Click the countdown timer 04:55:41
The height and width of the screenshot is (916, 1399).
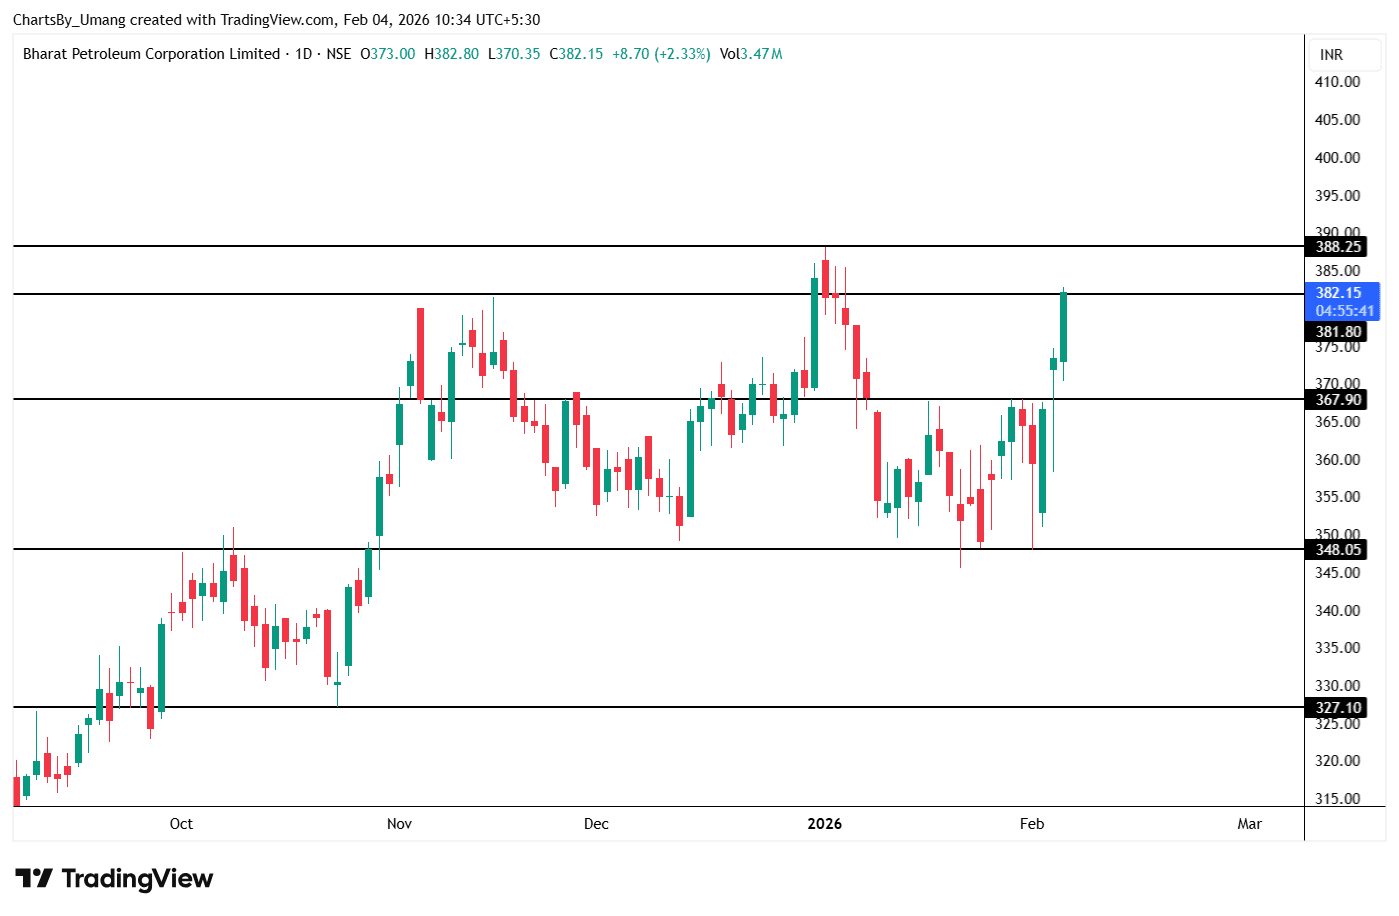(1344, 311)
